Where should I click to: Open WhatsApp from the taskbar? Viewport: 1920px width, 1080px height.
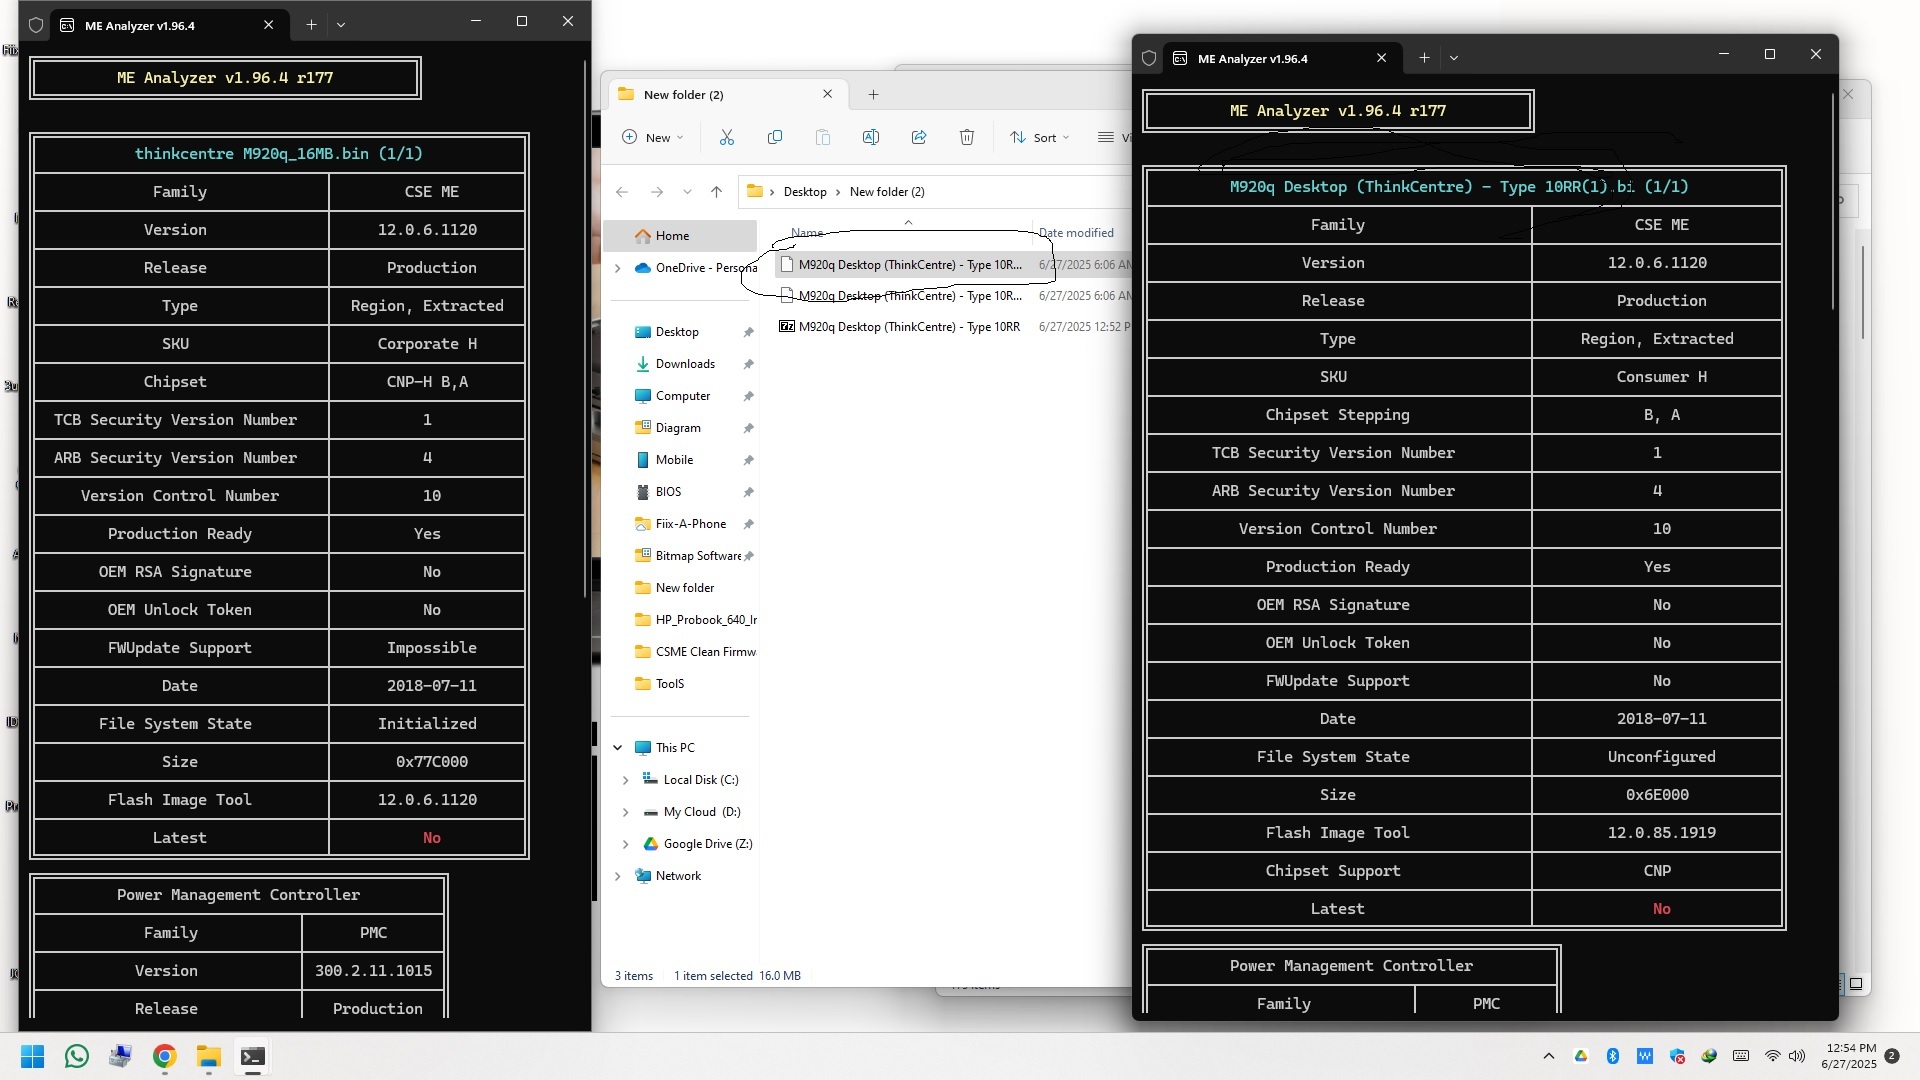tap(77, 1057)
